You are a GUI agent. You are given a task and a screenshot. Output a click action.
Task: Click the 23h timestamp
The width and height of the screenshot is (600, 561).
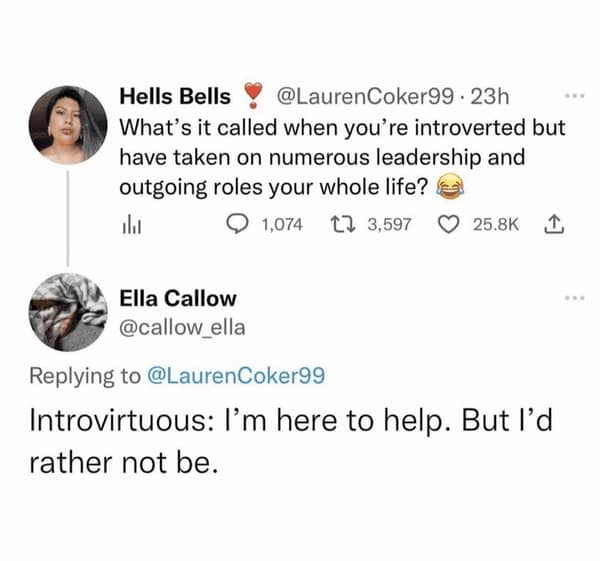(491, 98)
